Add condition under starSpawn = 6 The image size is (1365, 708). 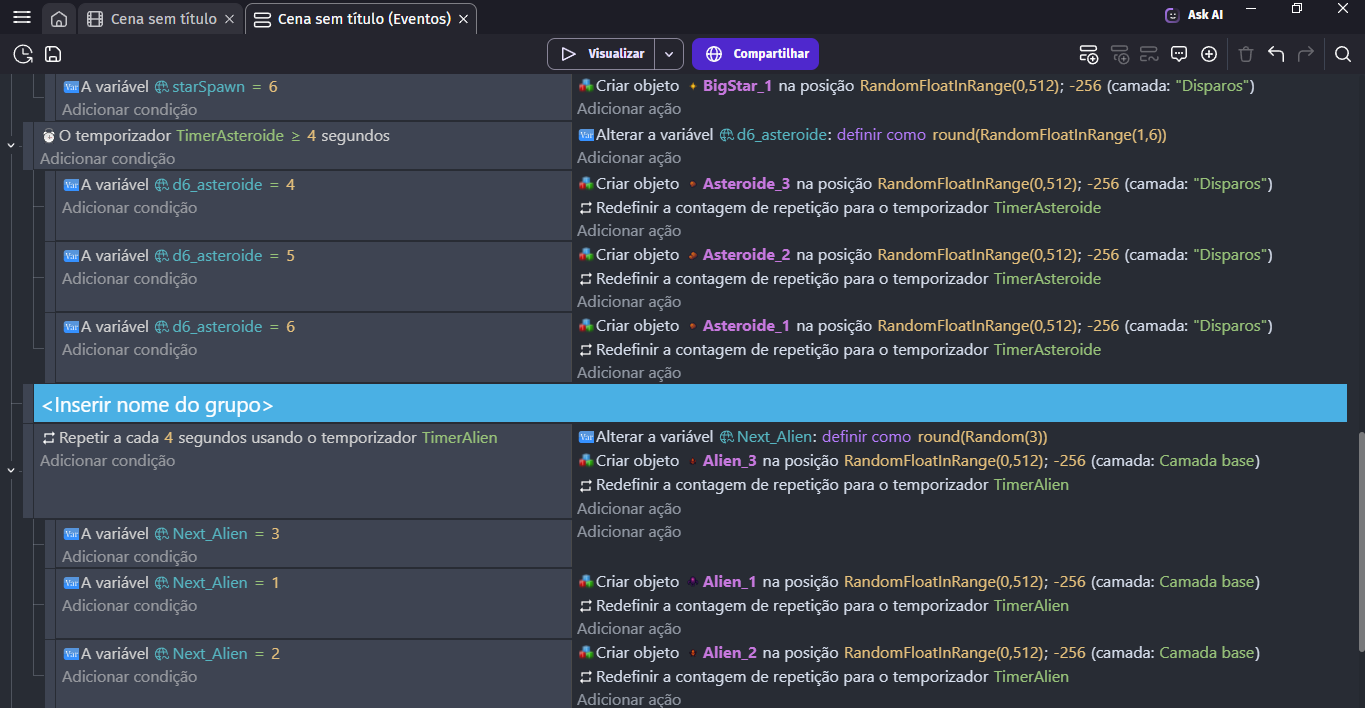130,110
